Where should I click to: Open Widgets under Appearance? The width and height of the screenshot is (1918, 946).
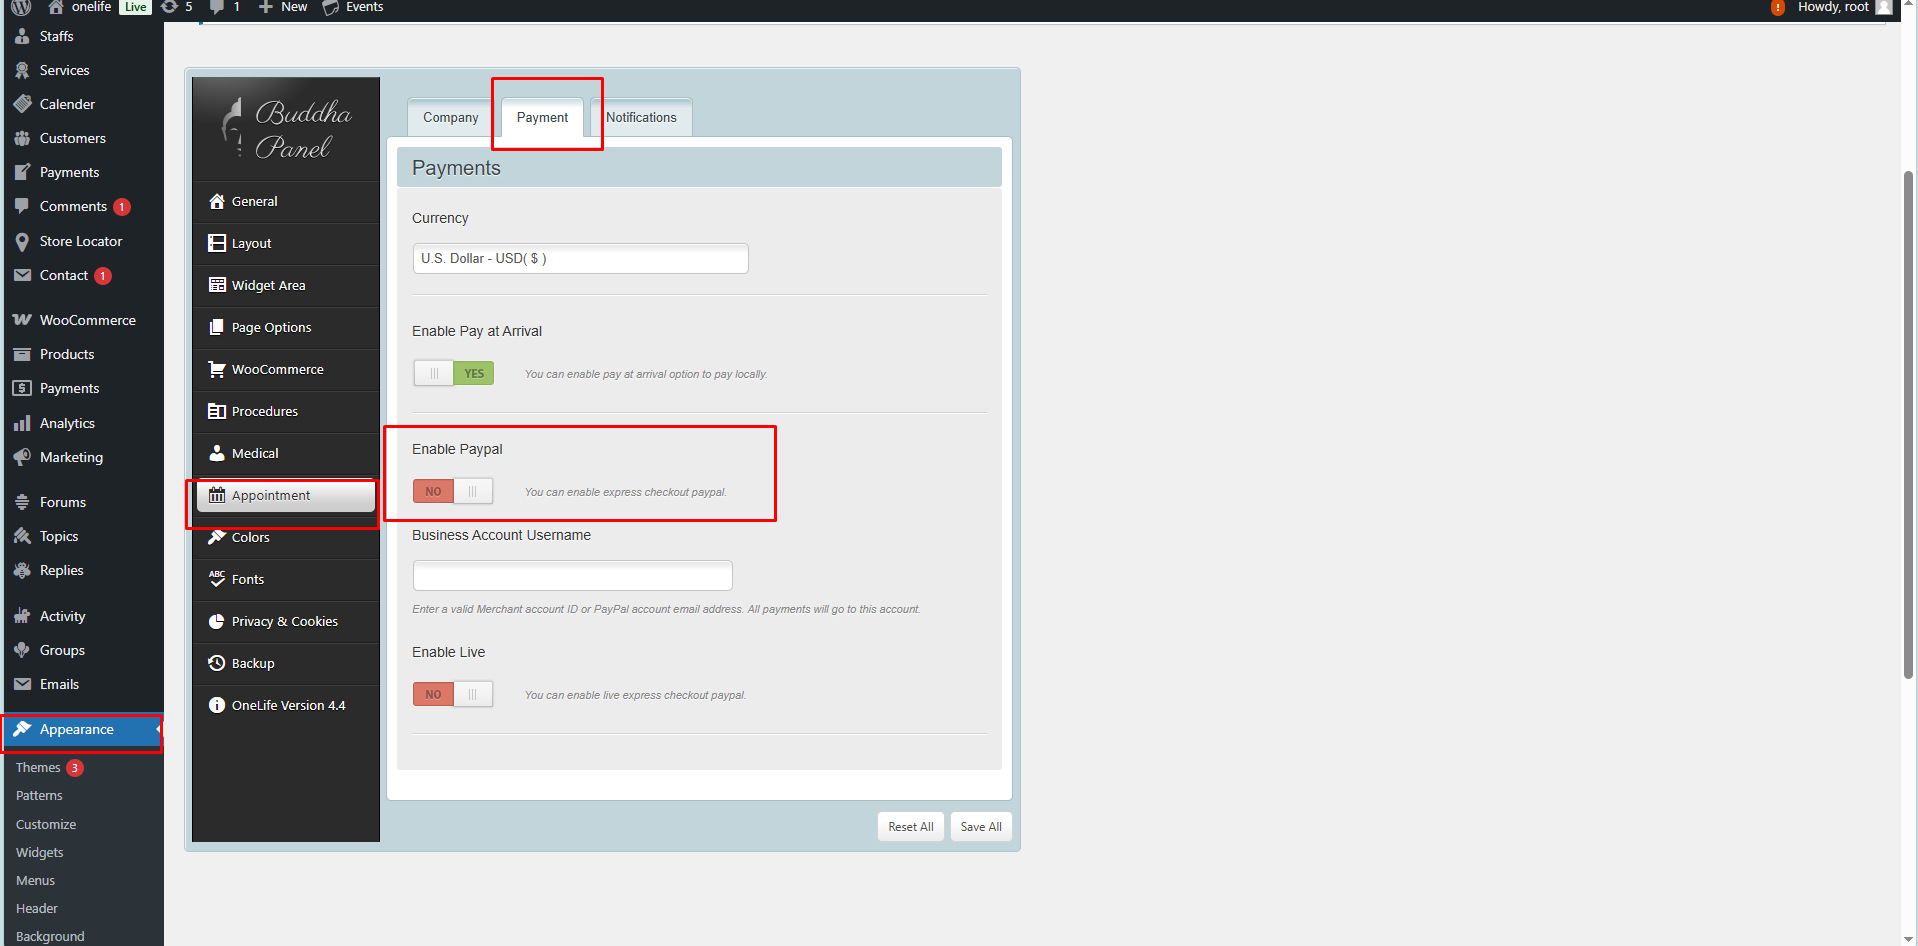click(x=40, y=853)
